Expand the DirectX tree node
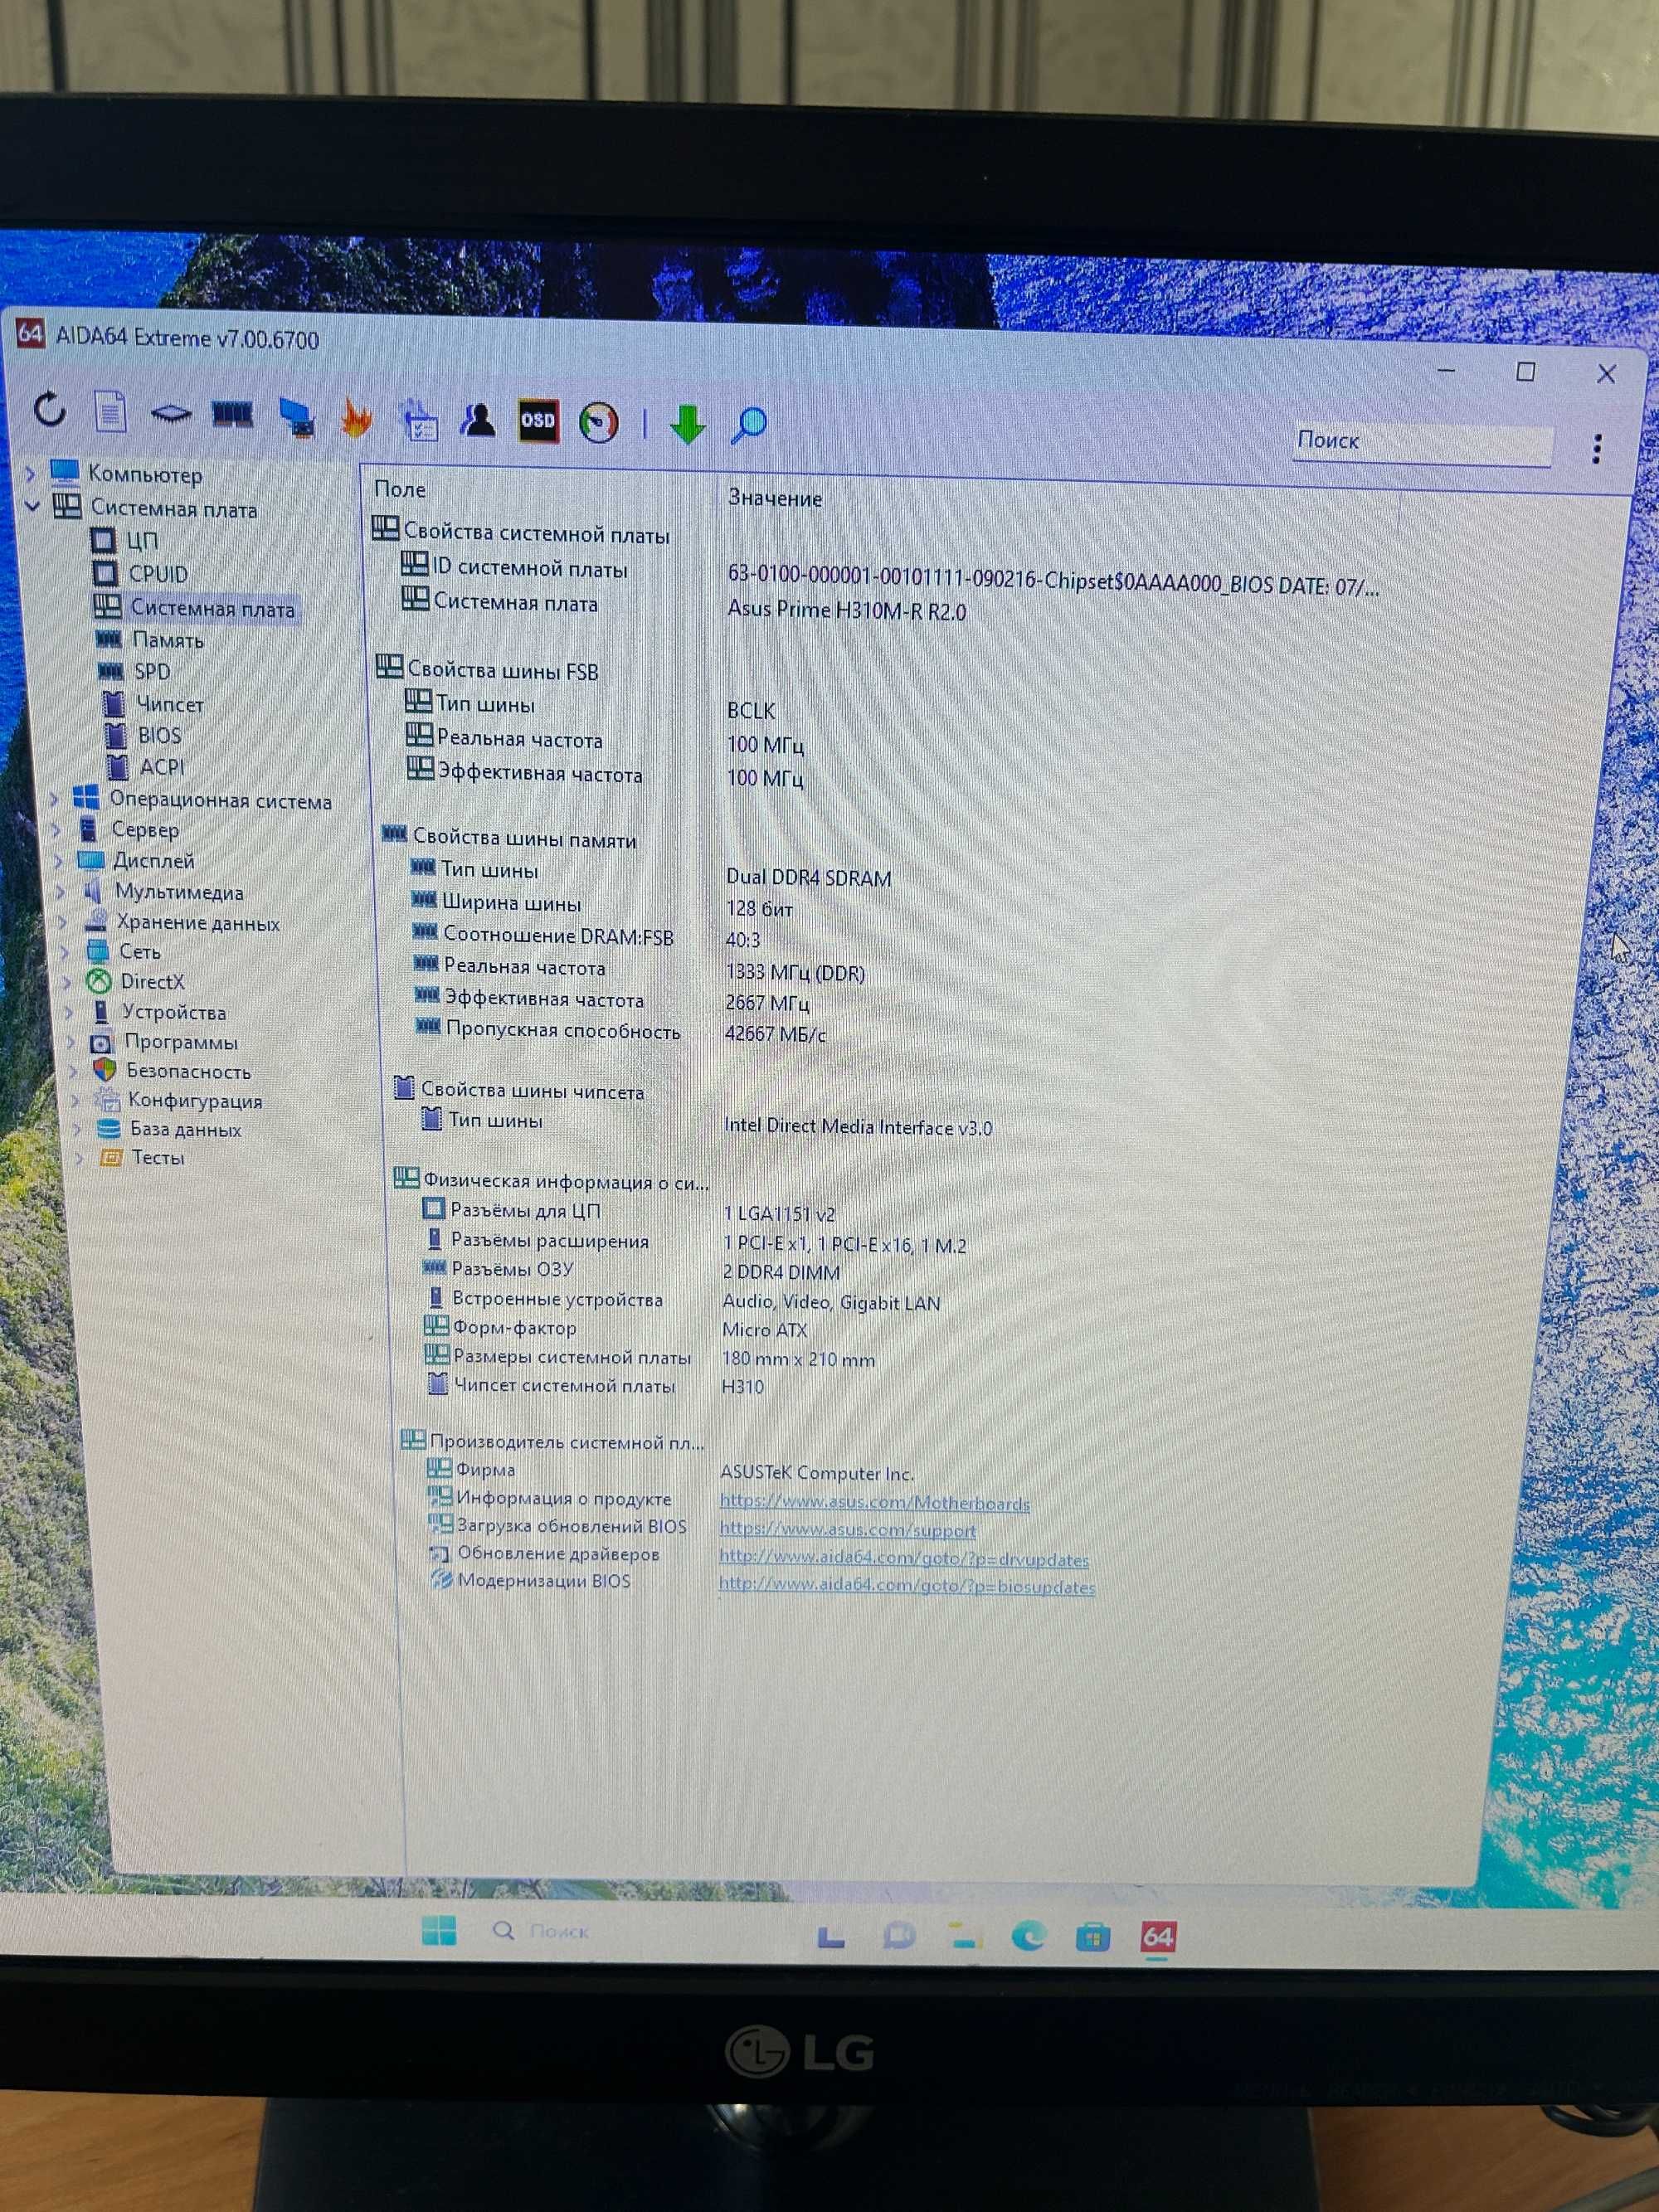1659x2212 pixels. point(68,981)
